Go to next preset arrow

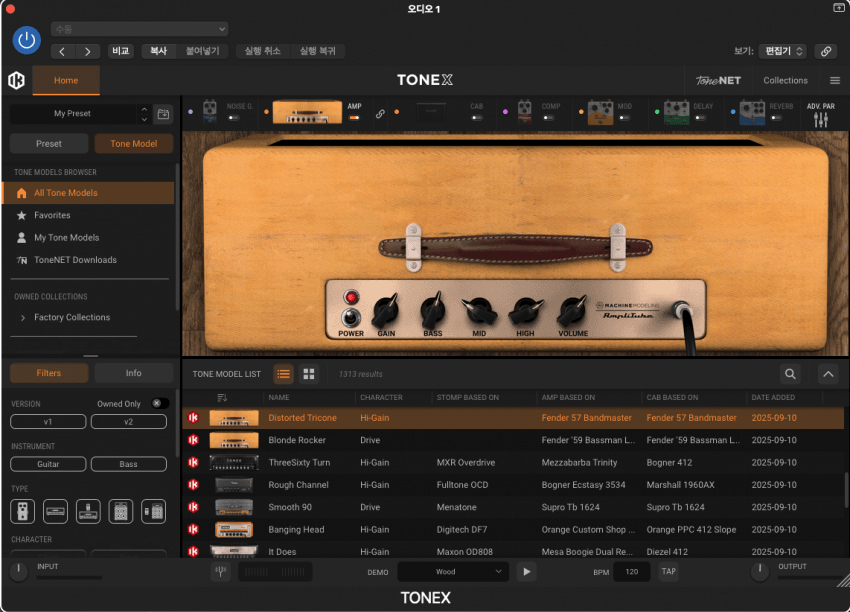click(x=87, y=51)
